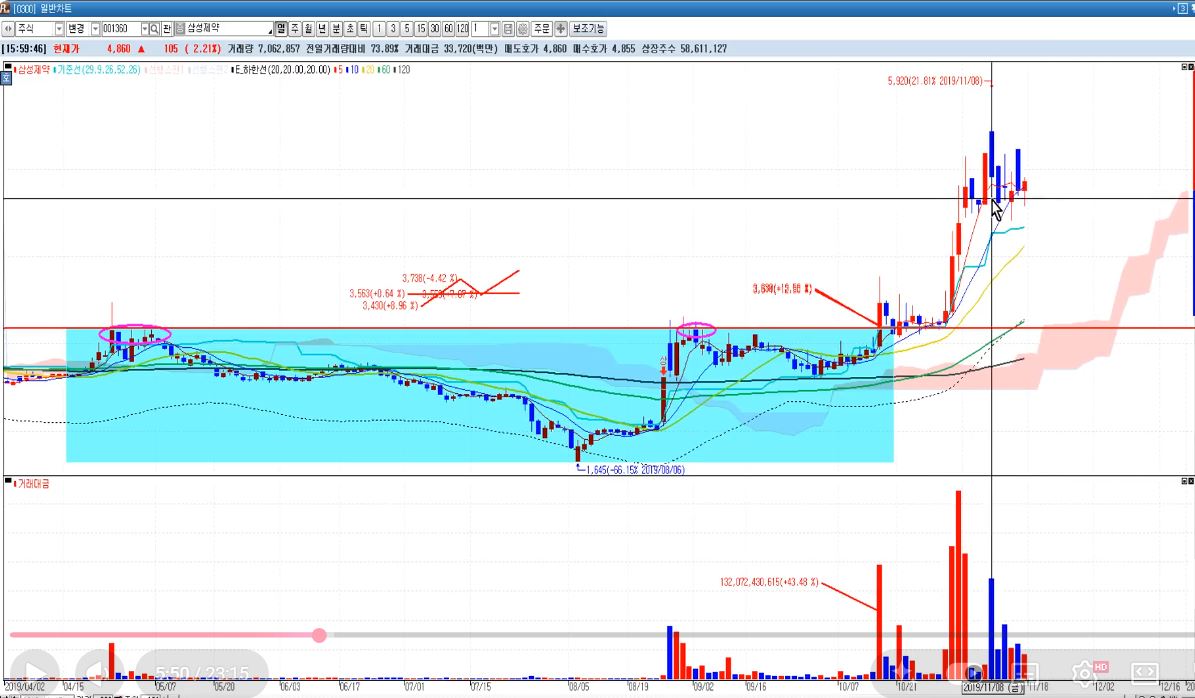Click the 거래대금 volume panel label

click(34, 483)
